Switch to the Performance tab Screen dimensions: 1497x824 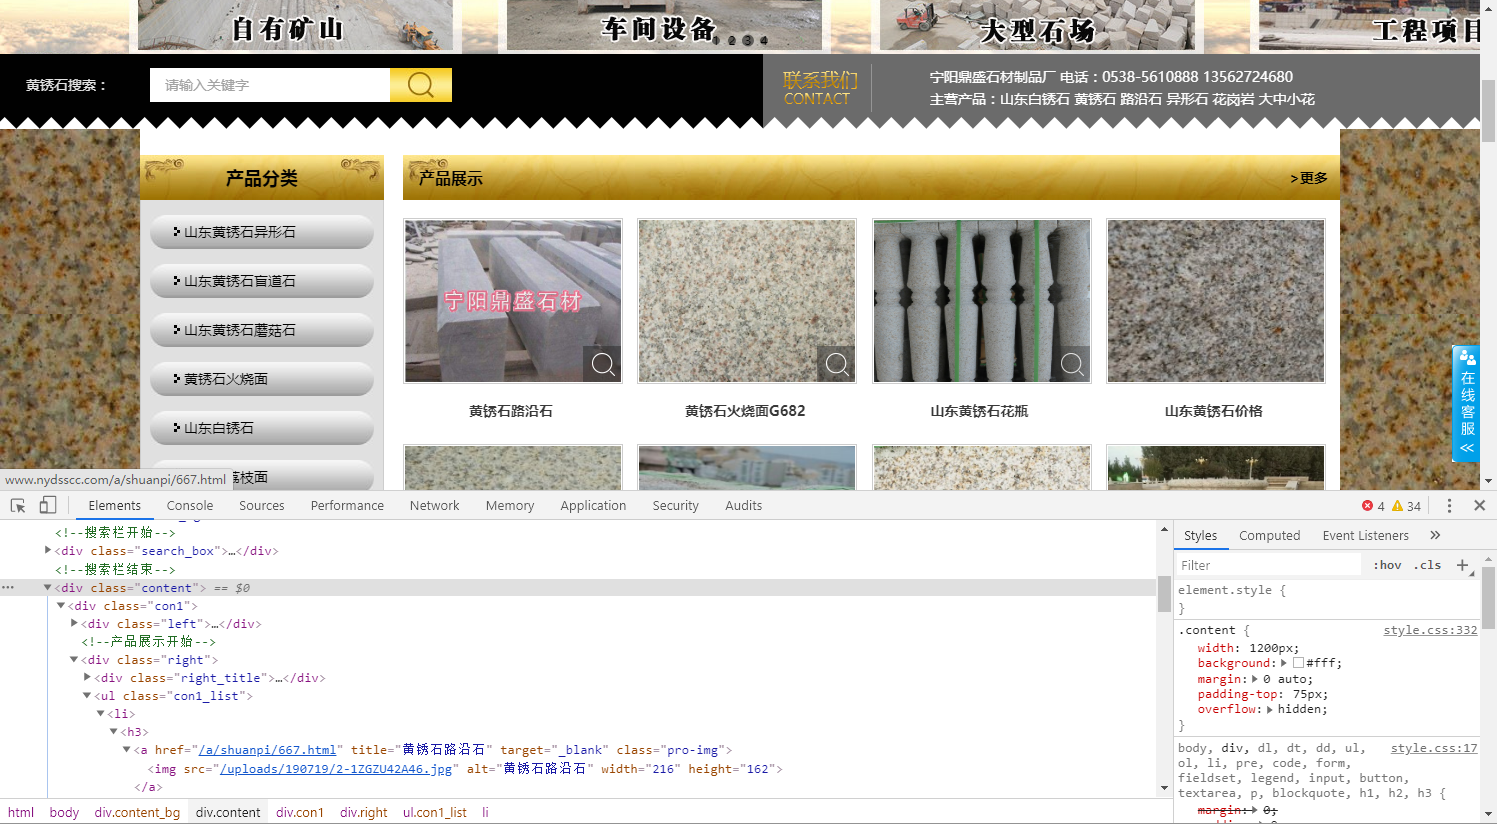tap(347, 506)
